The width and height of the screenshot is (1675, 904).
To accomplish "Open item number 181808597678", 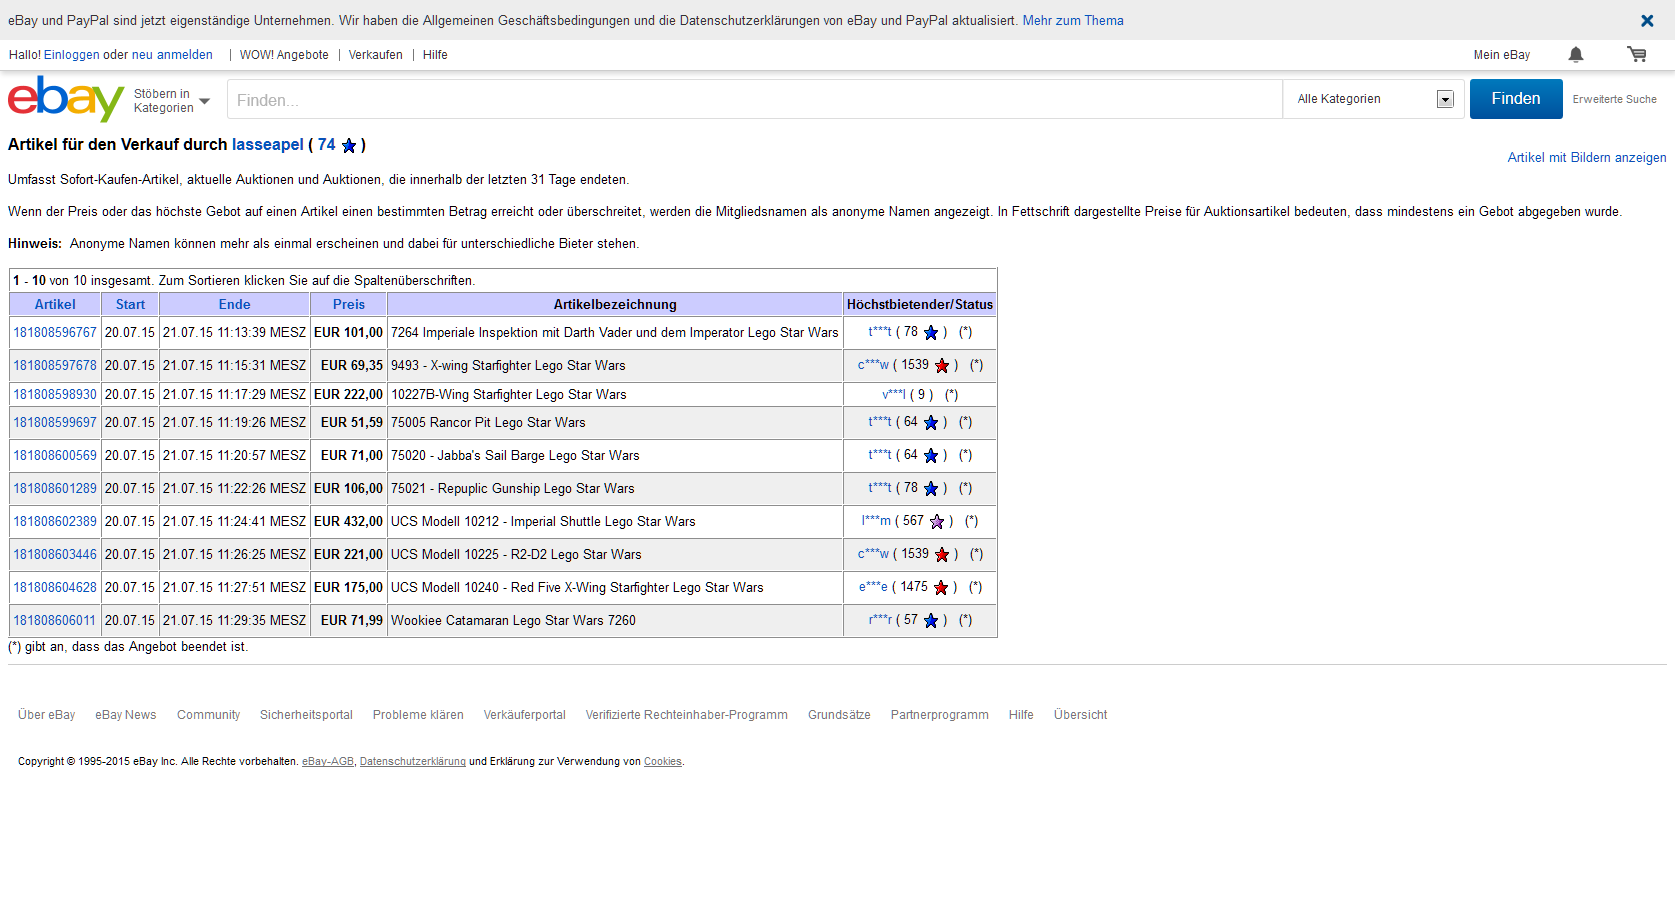I will pos(55,366).
